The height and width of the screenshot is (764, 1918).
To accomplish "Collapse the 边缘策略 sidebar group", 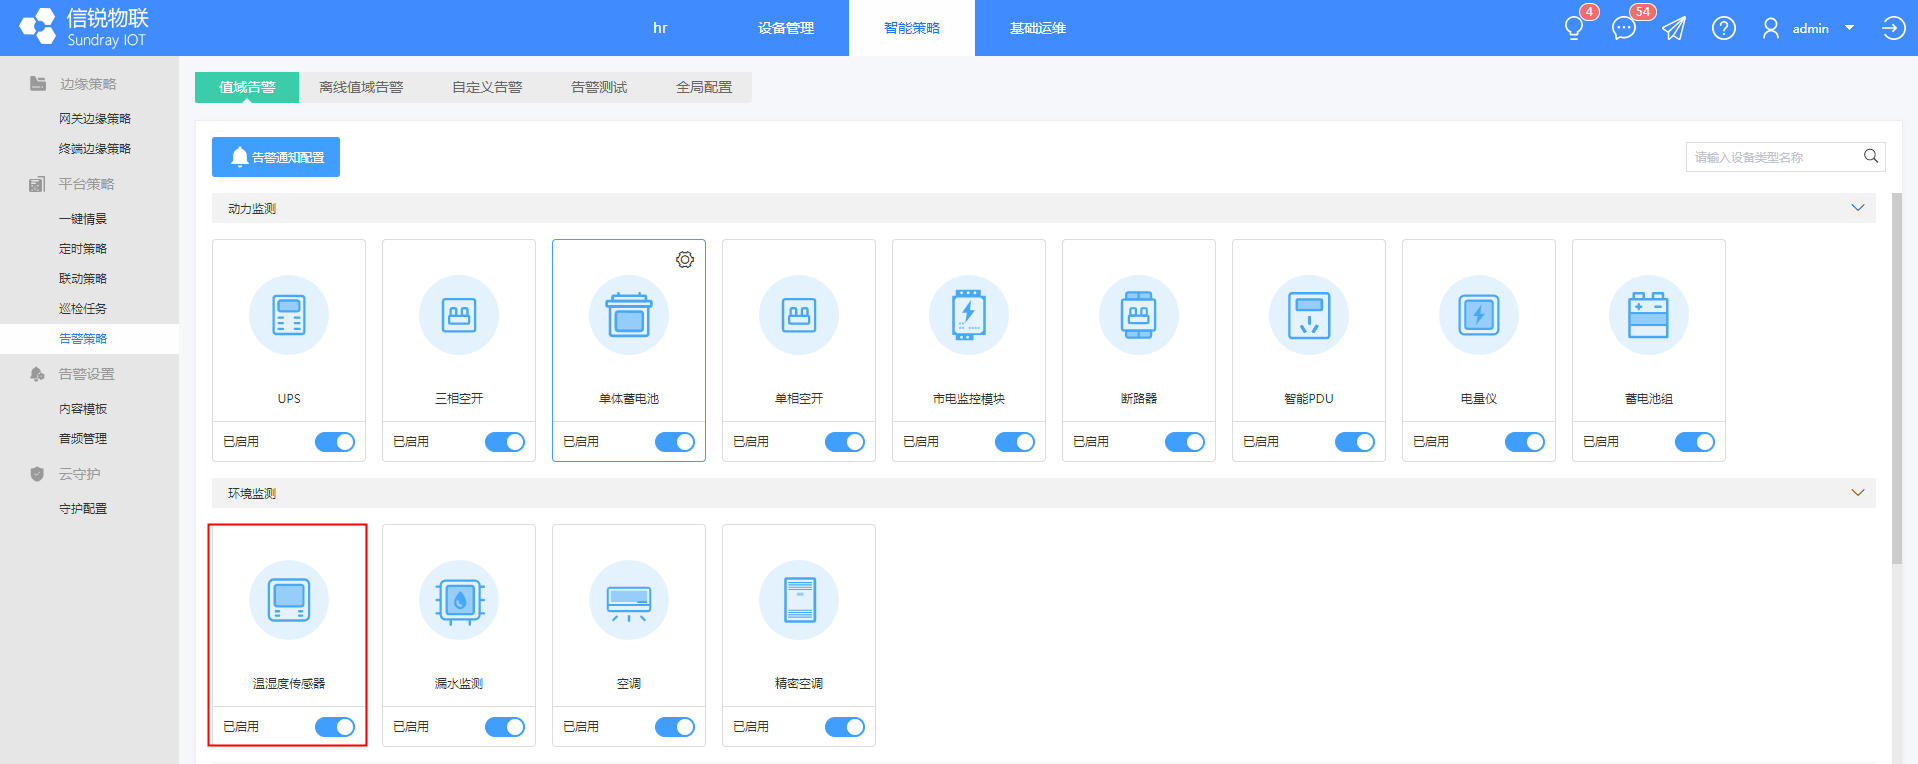I will tap(89, 84).
